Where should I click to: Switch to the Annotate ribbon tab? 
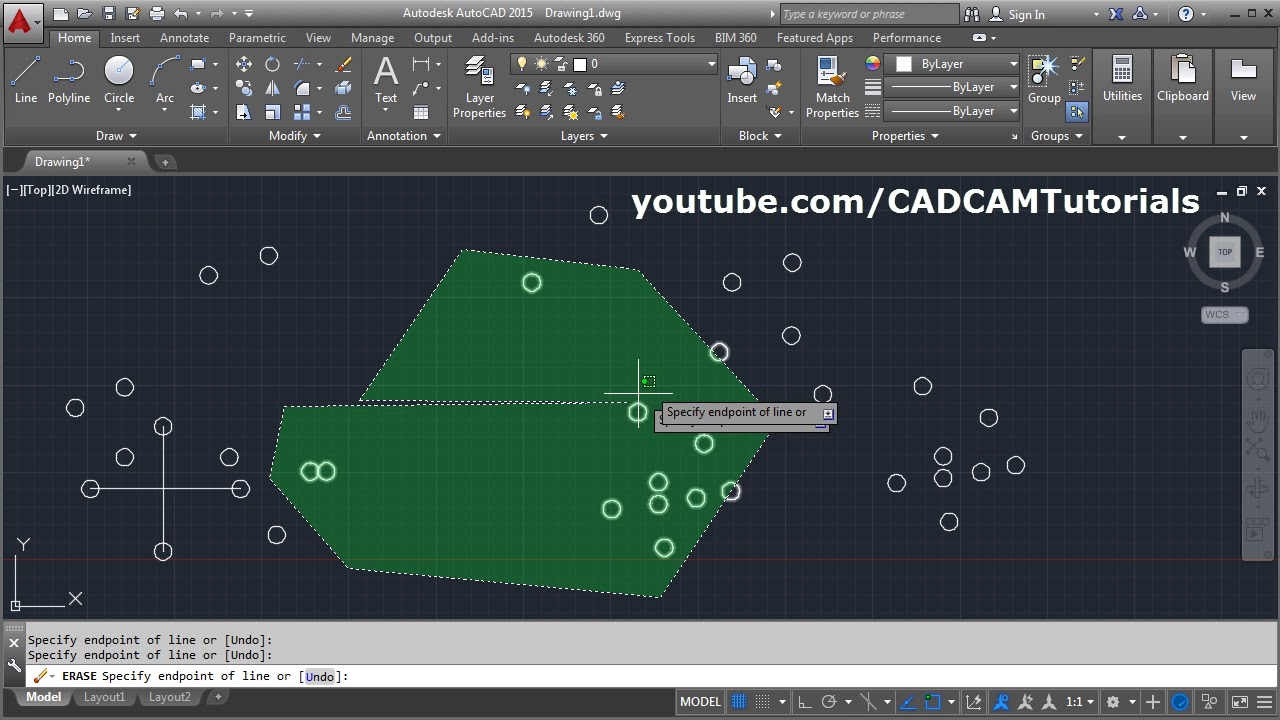coord(184,38)
